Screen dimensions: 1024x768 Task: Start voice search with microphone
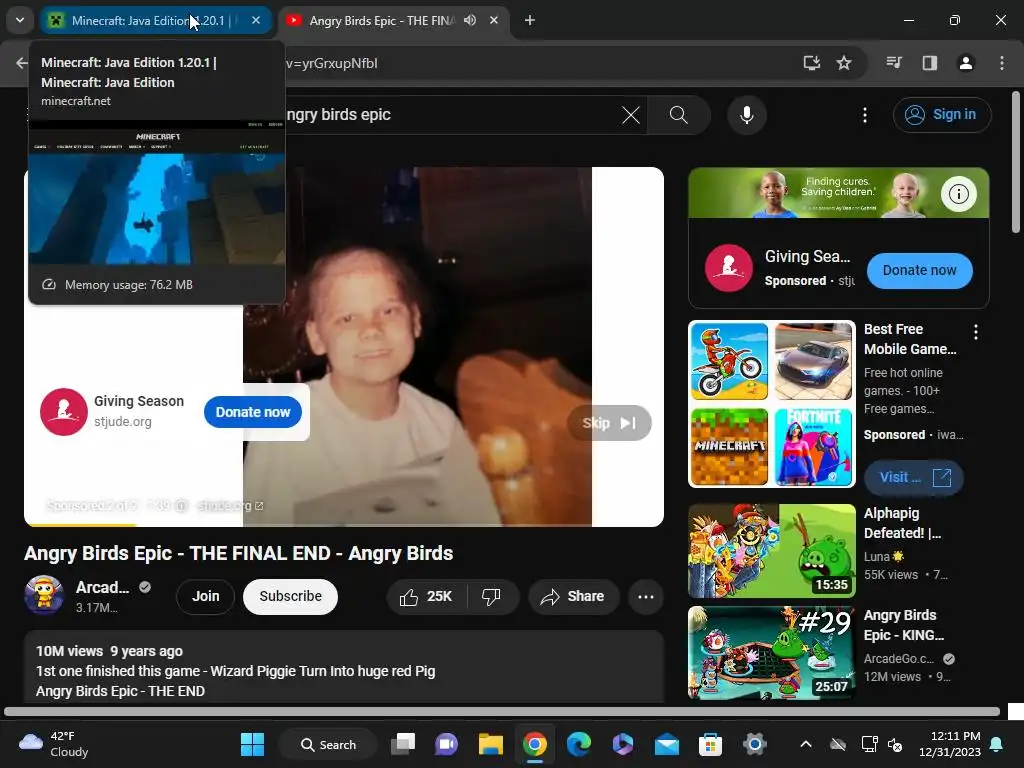tap(746, 115)
